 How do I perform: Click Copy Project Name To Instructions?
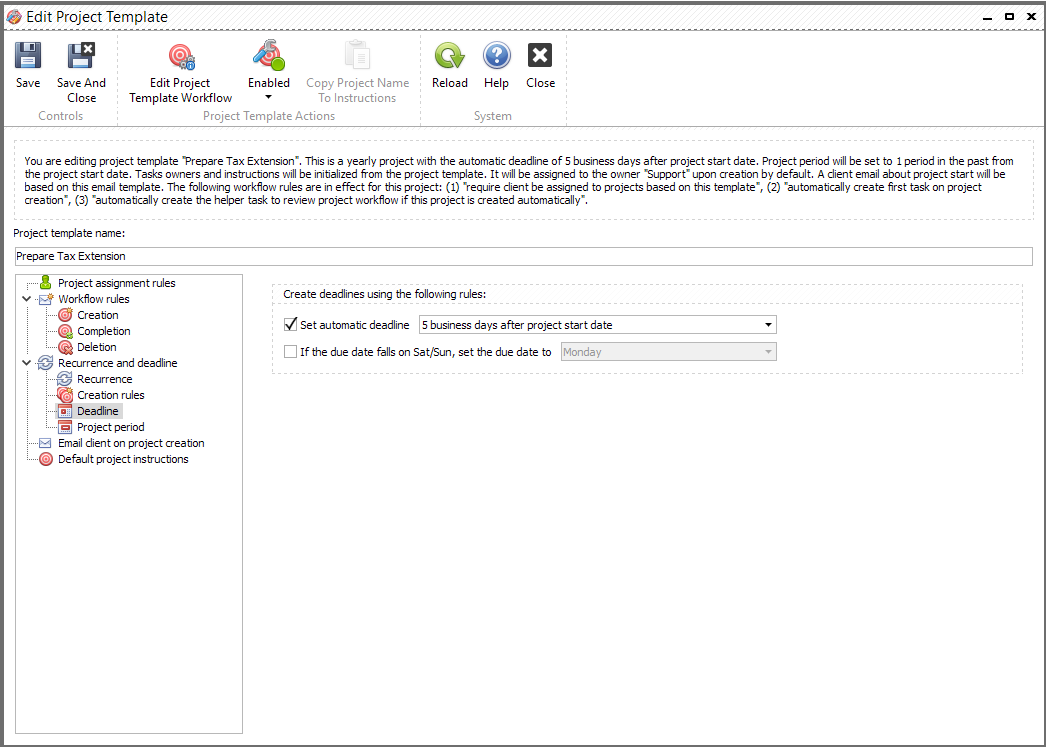click(358, 73)
